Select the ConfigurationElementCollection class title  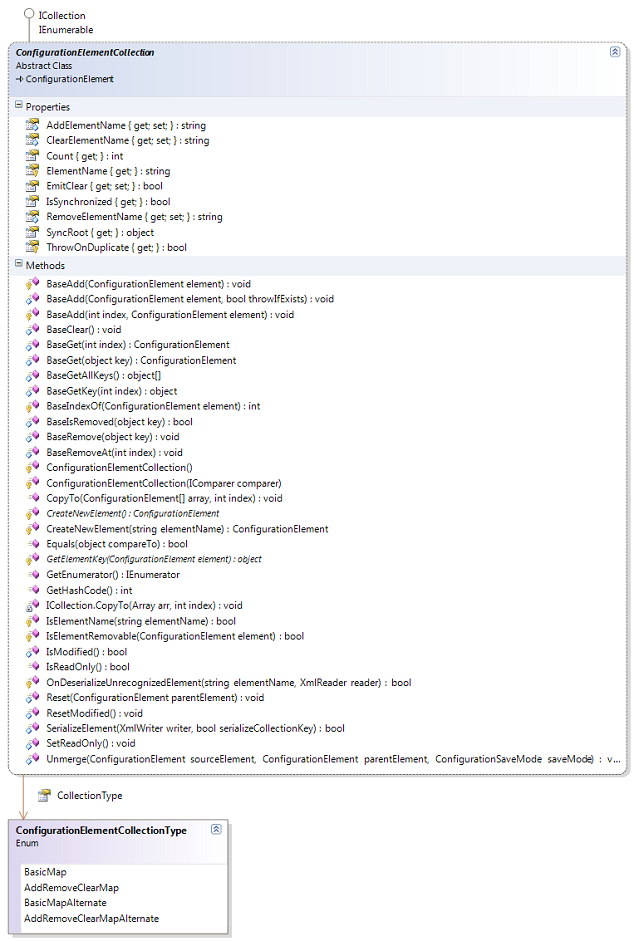click(x=85, y=52)
